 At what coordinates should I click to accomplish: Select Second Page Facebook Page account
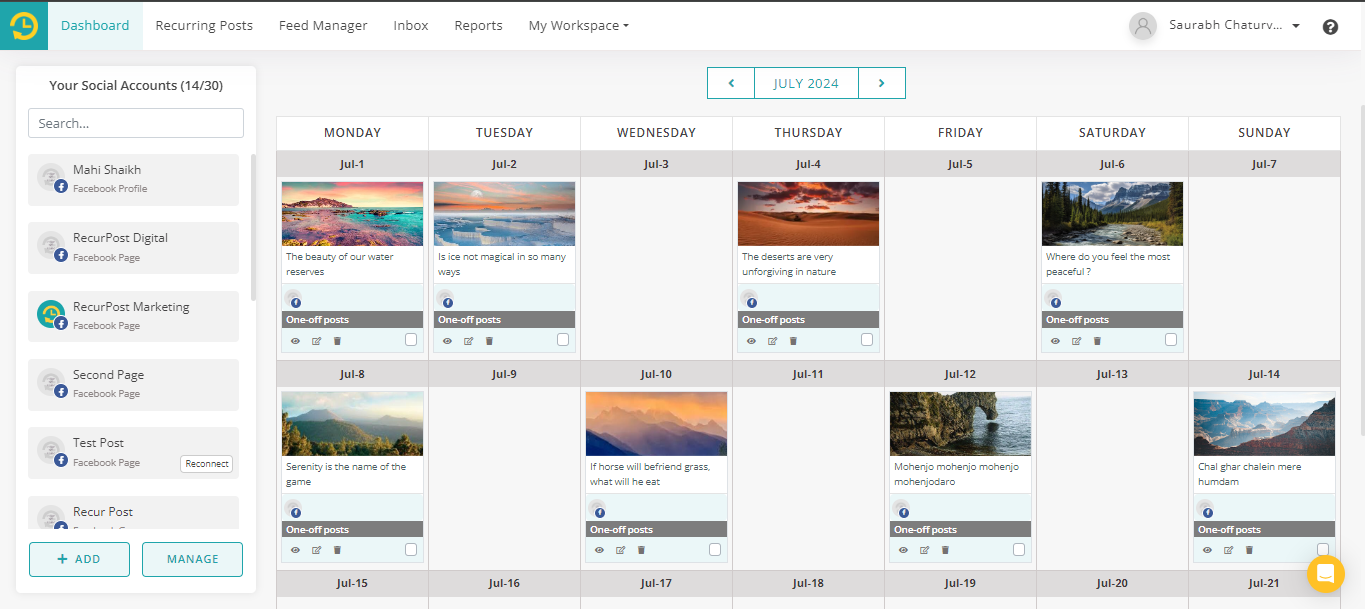133,384
